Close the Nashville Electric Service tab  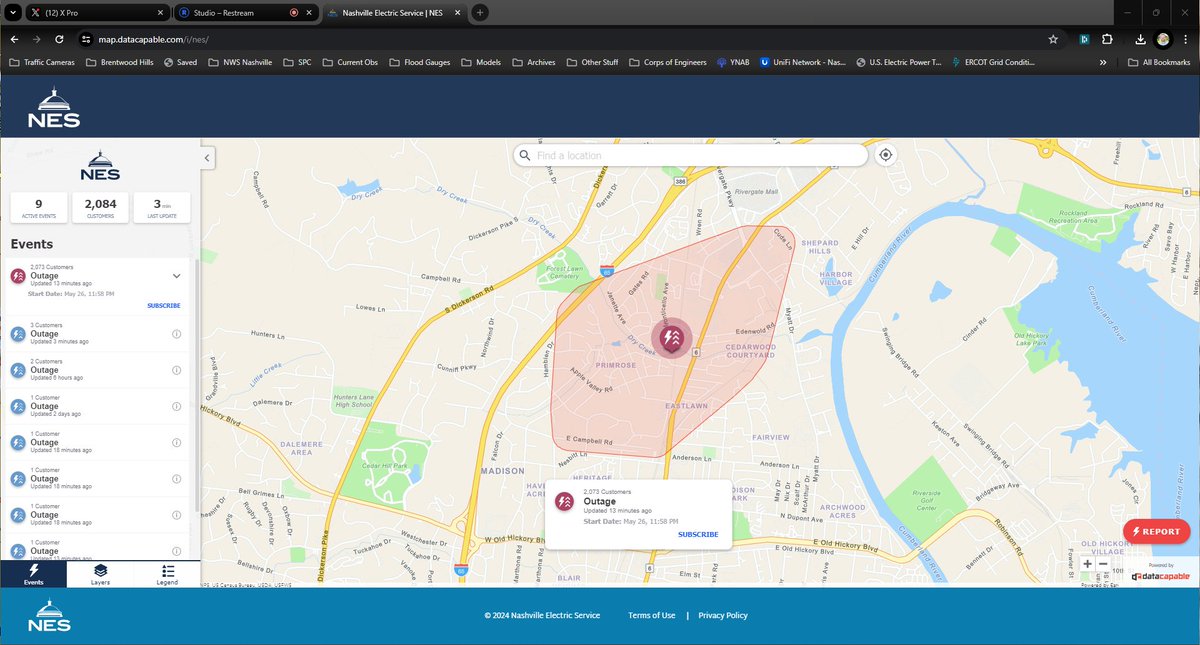[456, 12]
